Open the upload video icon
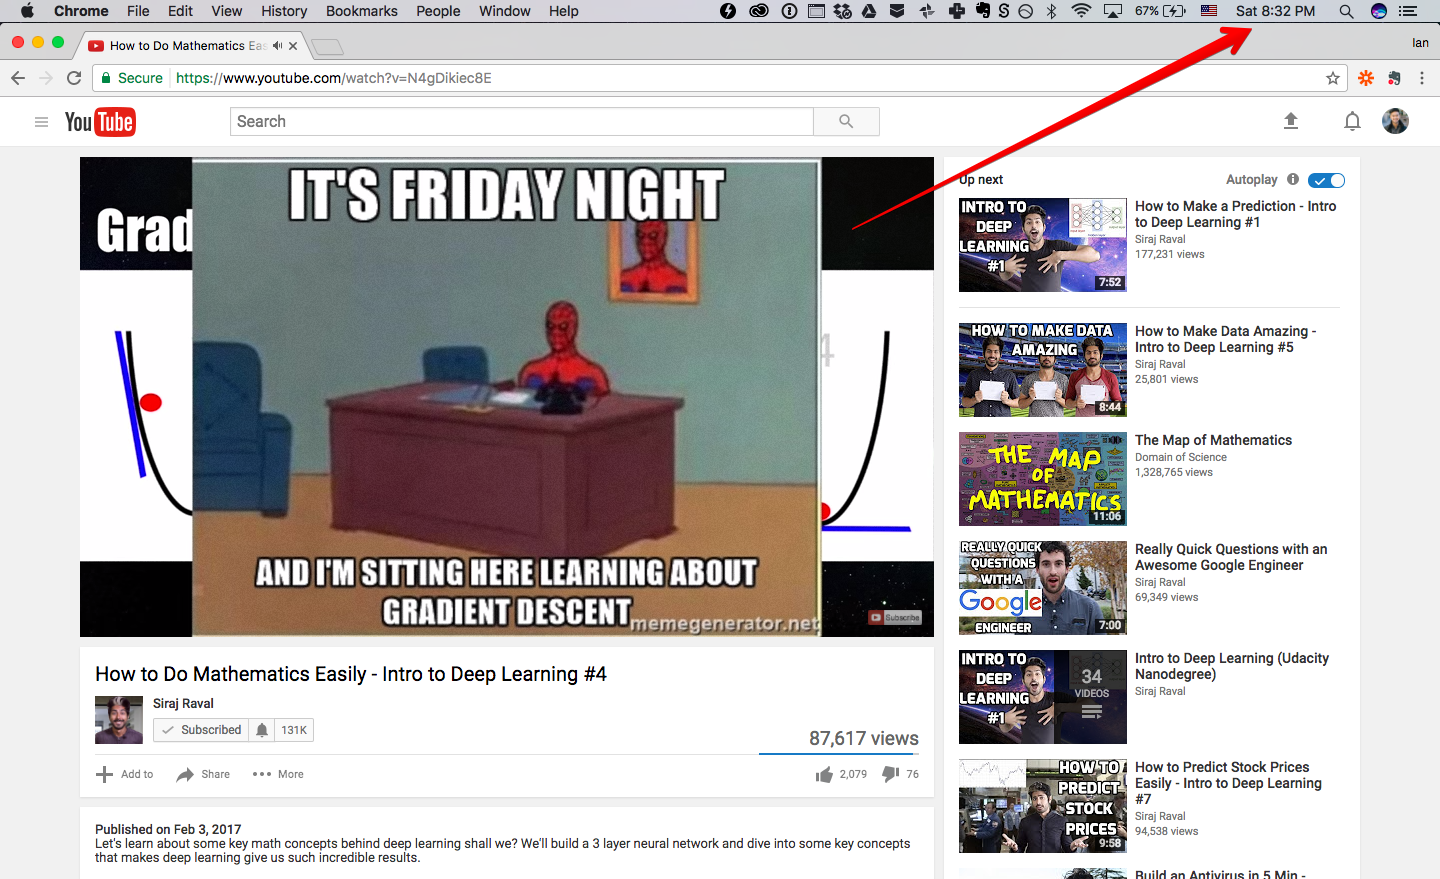 pos(1291,122)
